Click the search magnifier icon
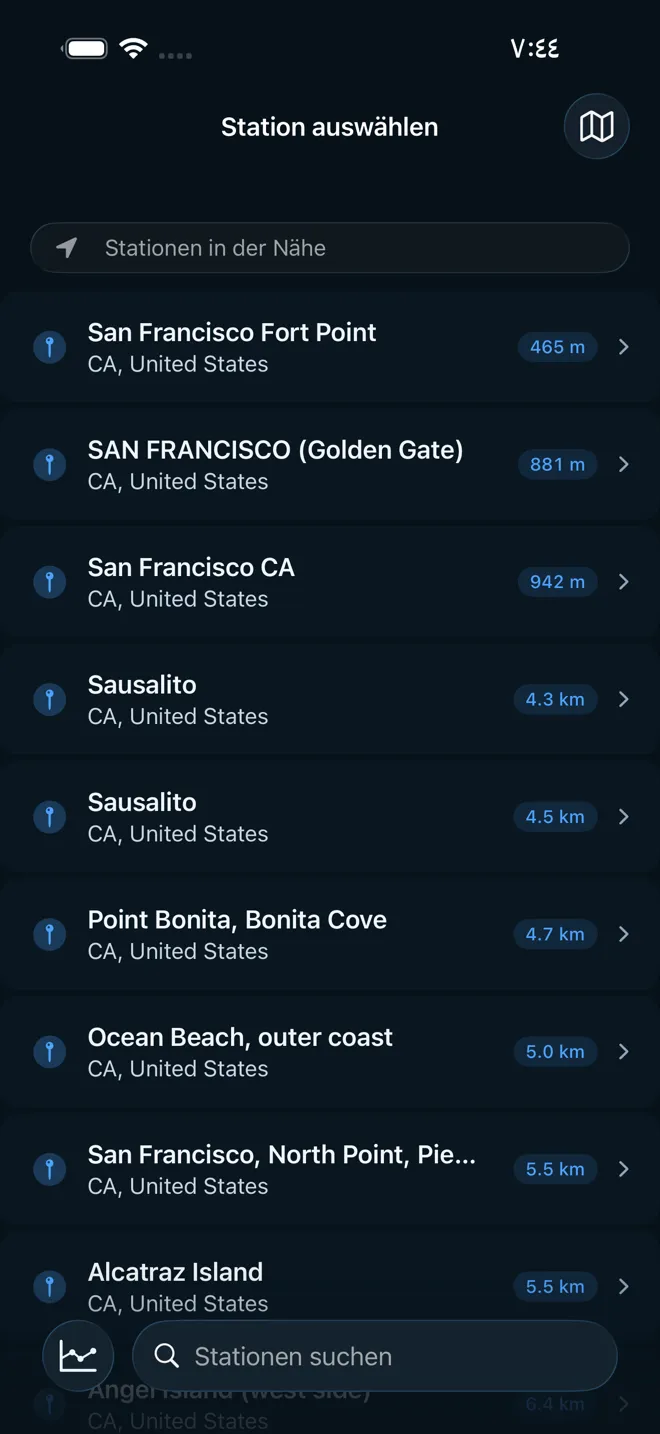This screenshot has height=1434, width=660. pyautogui.click(x=167, y=1356)
